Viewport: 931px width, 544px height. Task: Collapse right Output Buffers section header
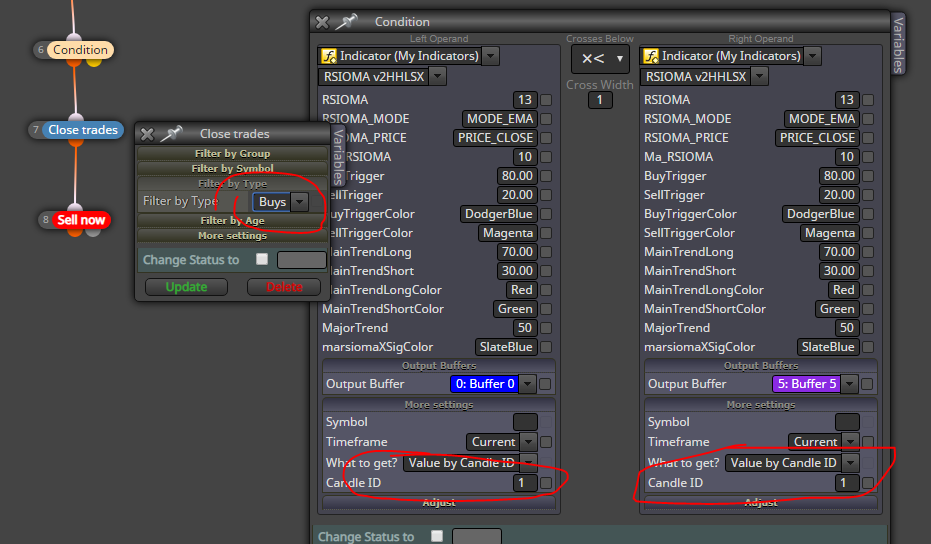point(761,366)
